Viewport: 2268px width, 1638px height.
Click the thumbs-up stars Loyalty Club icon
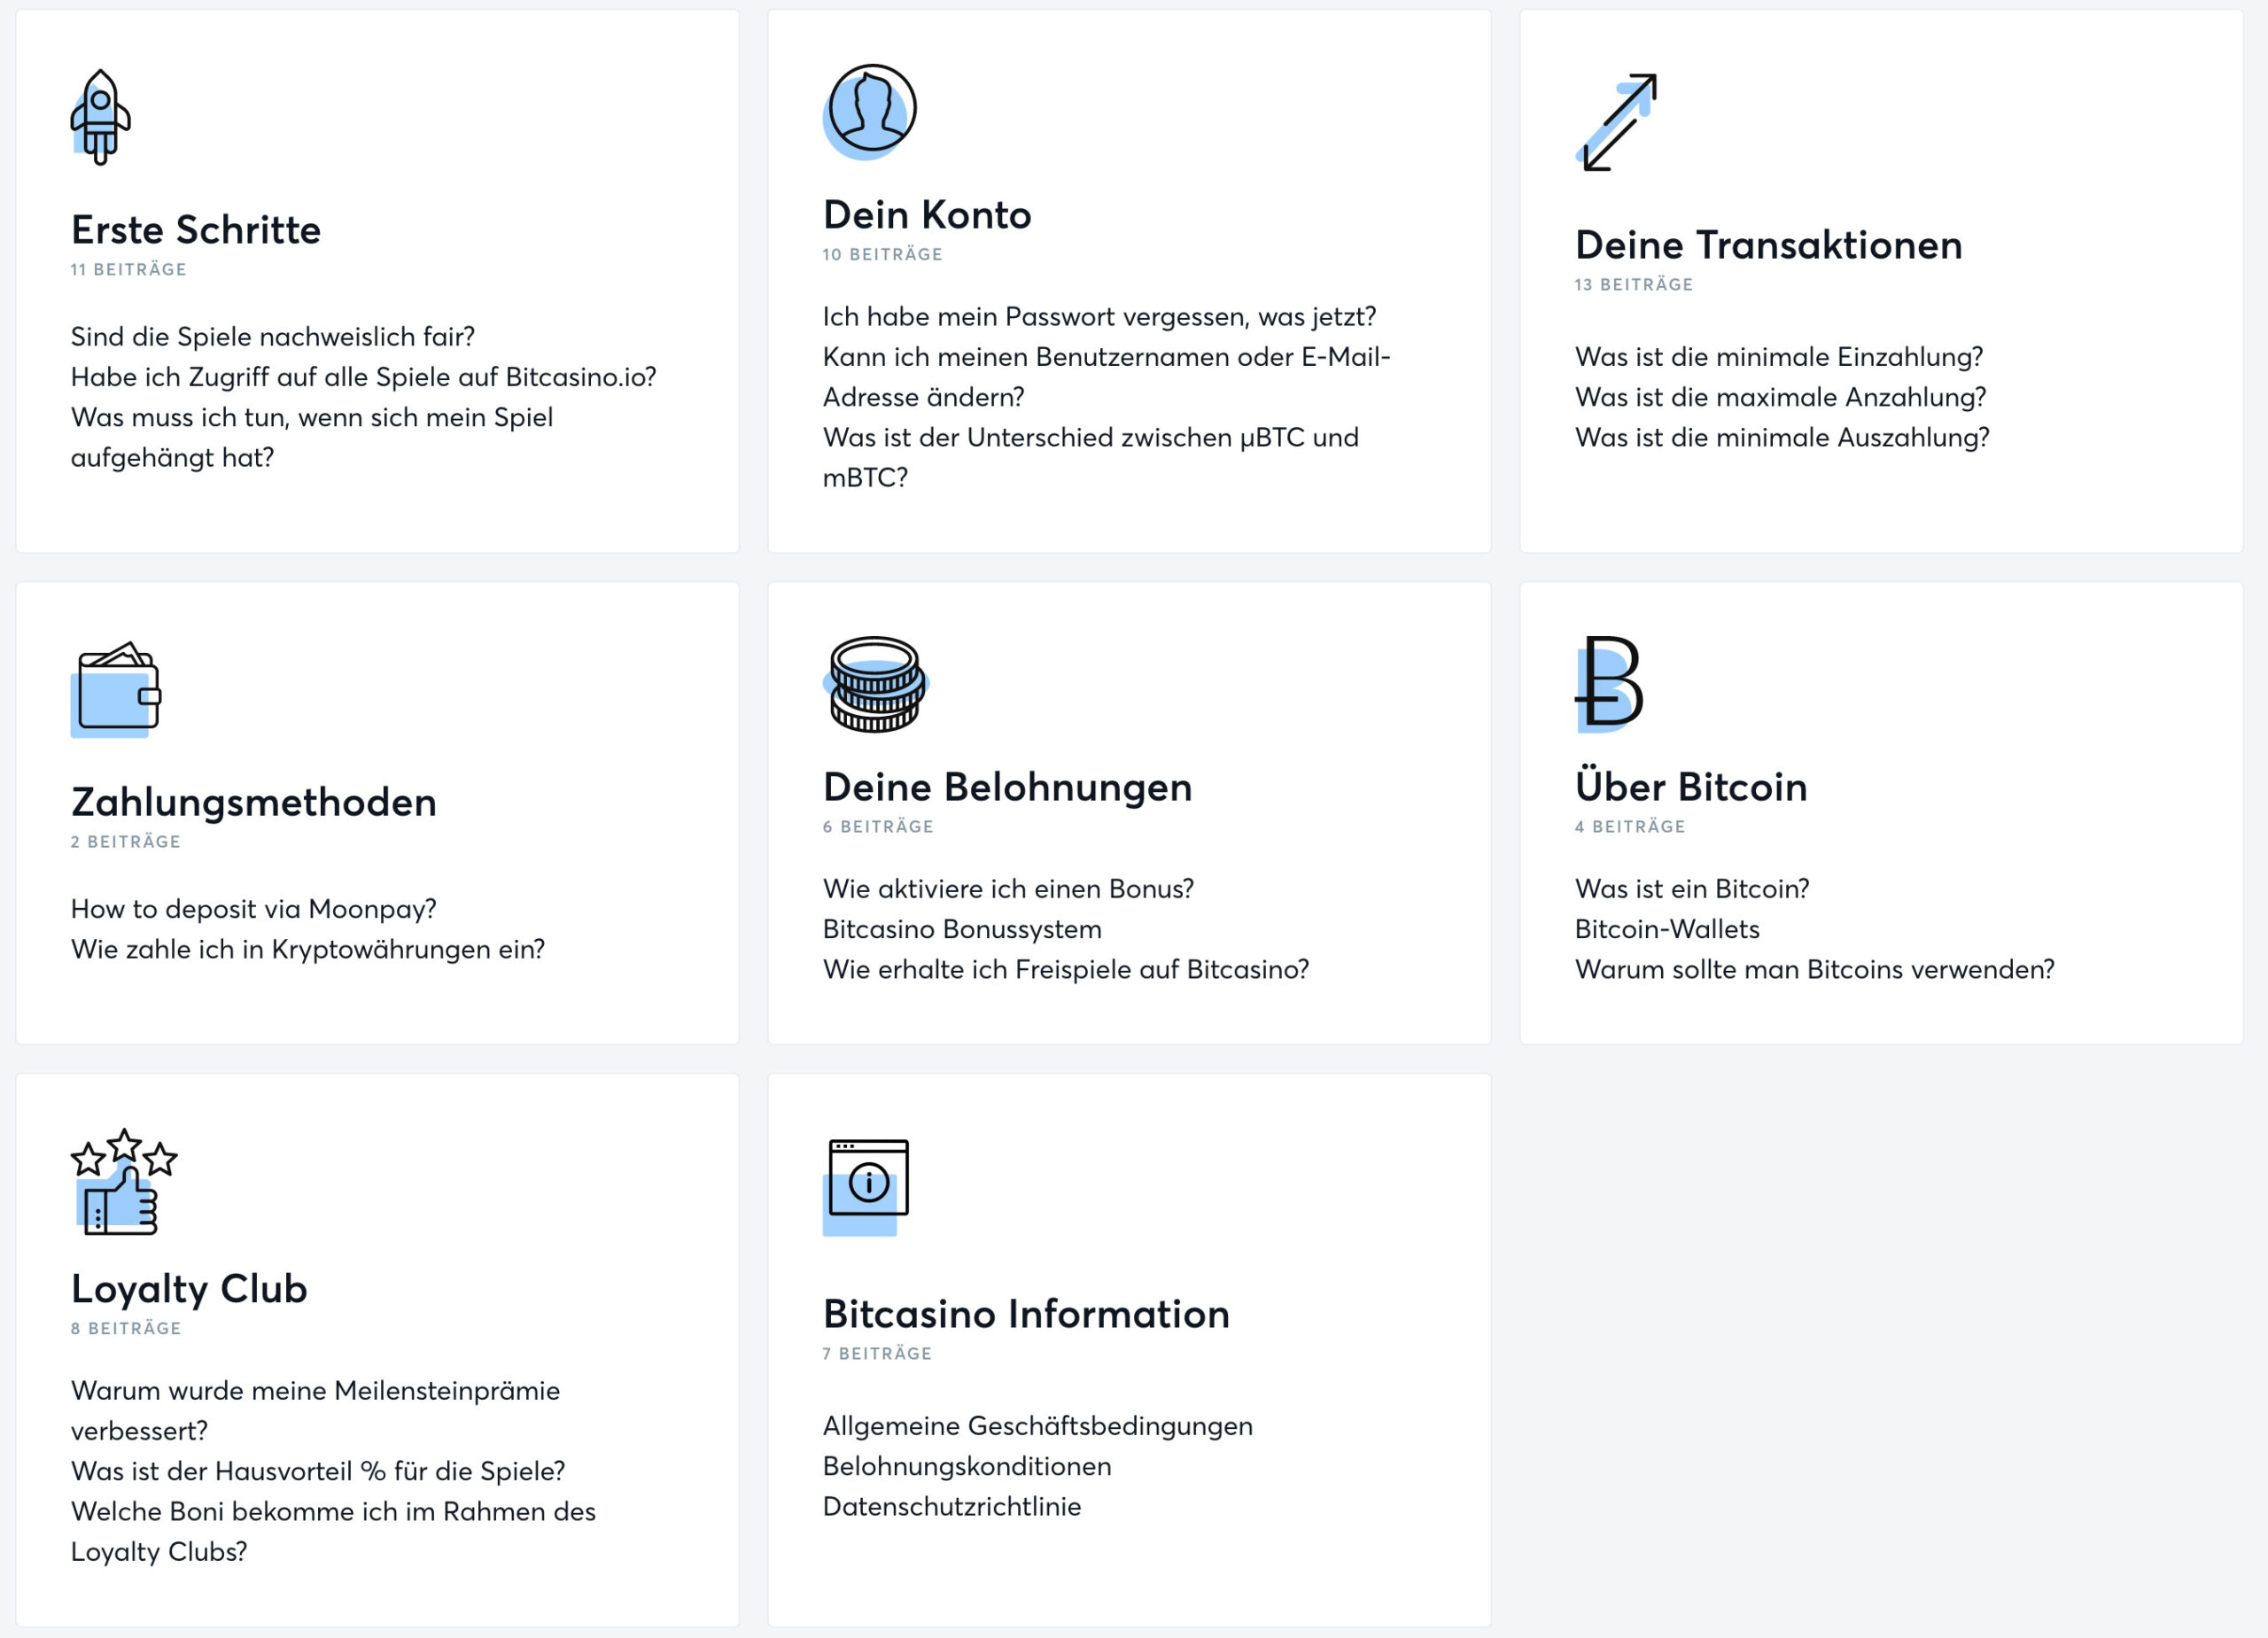123,1182
